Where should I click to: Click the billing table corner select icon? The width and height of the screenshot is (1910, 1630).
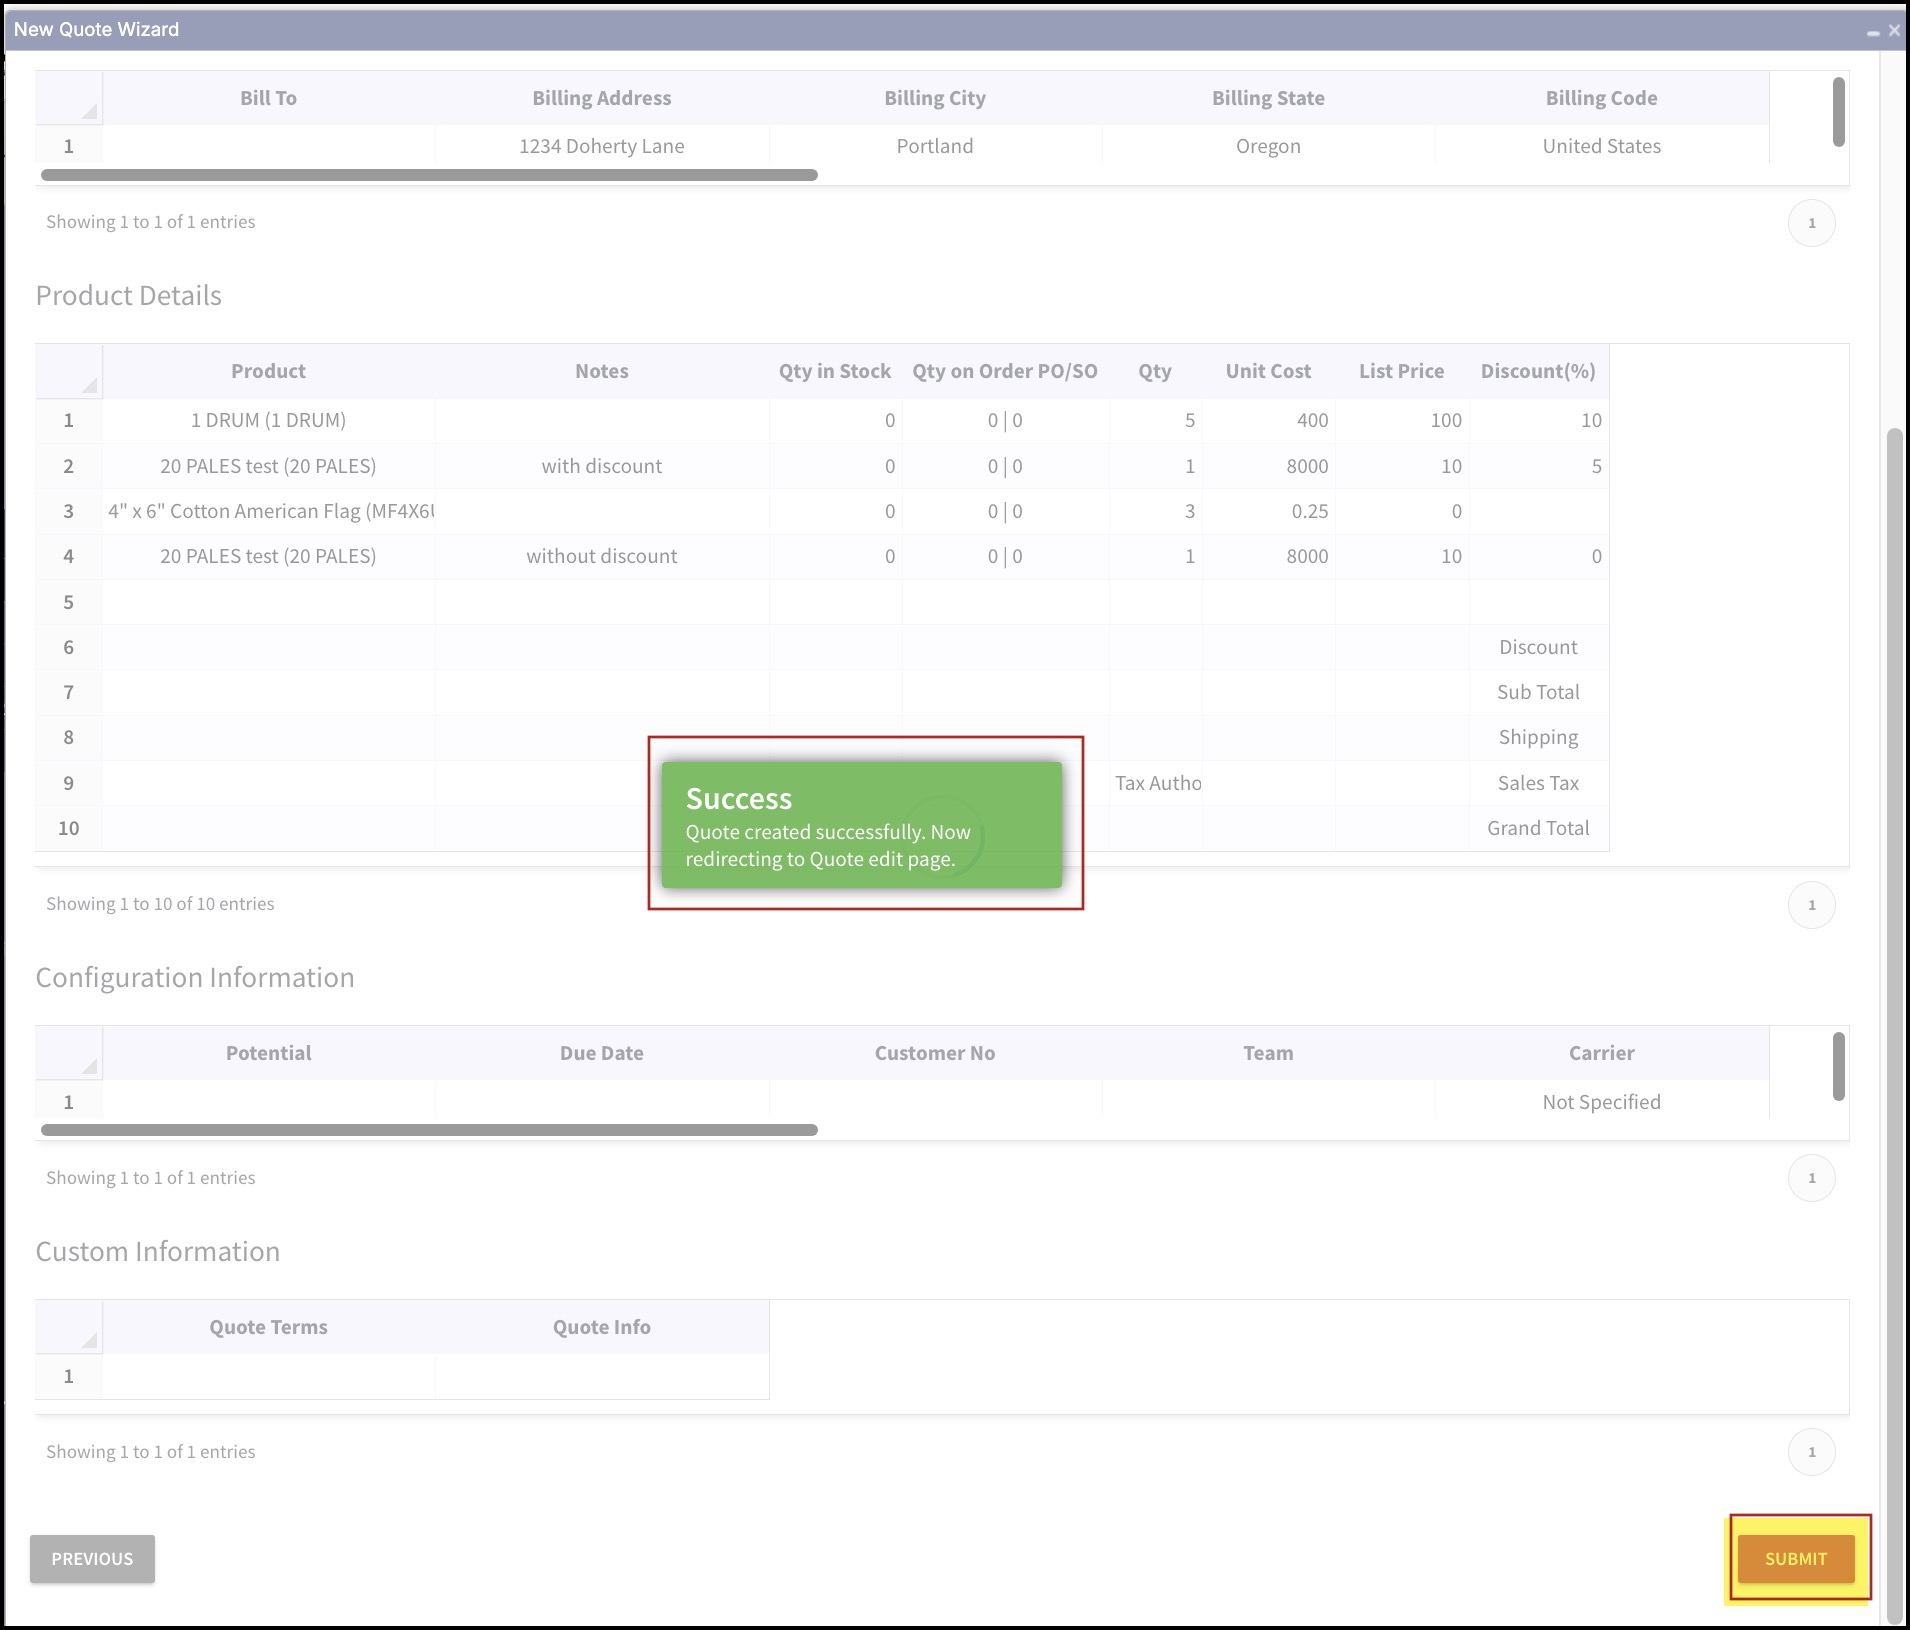tap(89, 111)
